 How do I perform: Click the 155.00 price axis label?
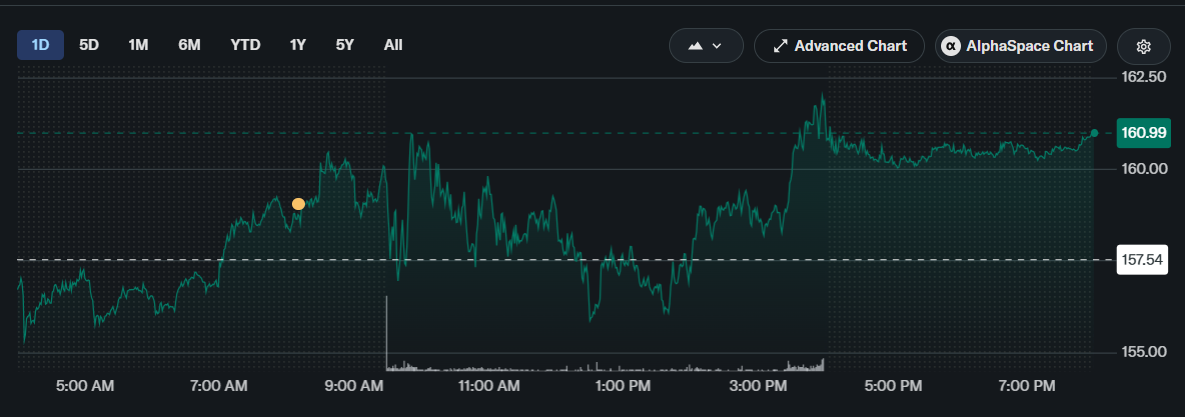(1144, 352)
